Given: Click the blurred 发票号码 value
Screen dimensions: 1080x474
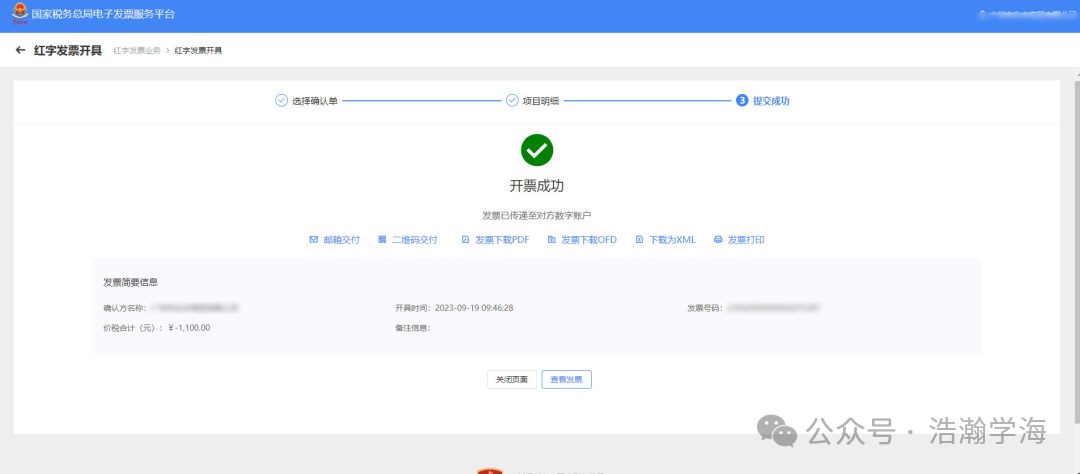Looking at the screenshot, I should pyautogui.click(x=773, y=308).
